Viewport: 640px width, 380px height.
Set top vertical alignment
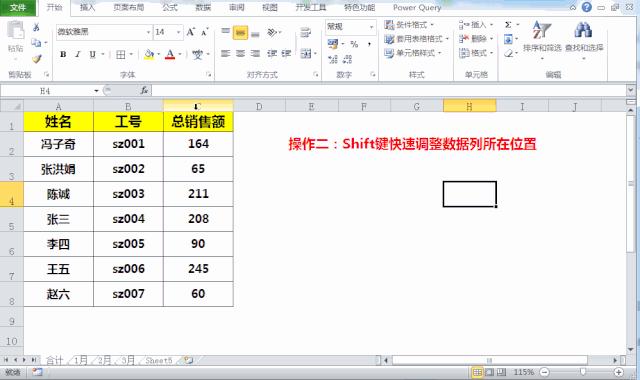click(x=226, y=32)
